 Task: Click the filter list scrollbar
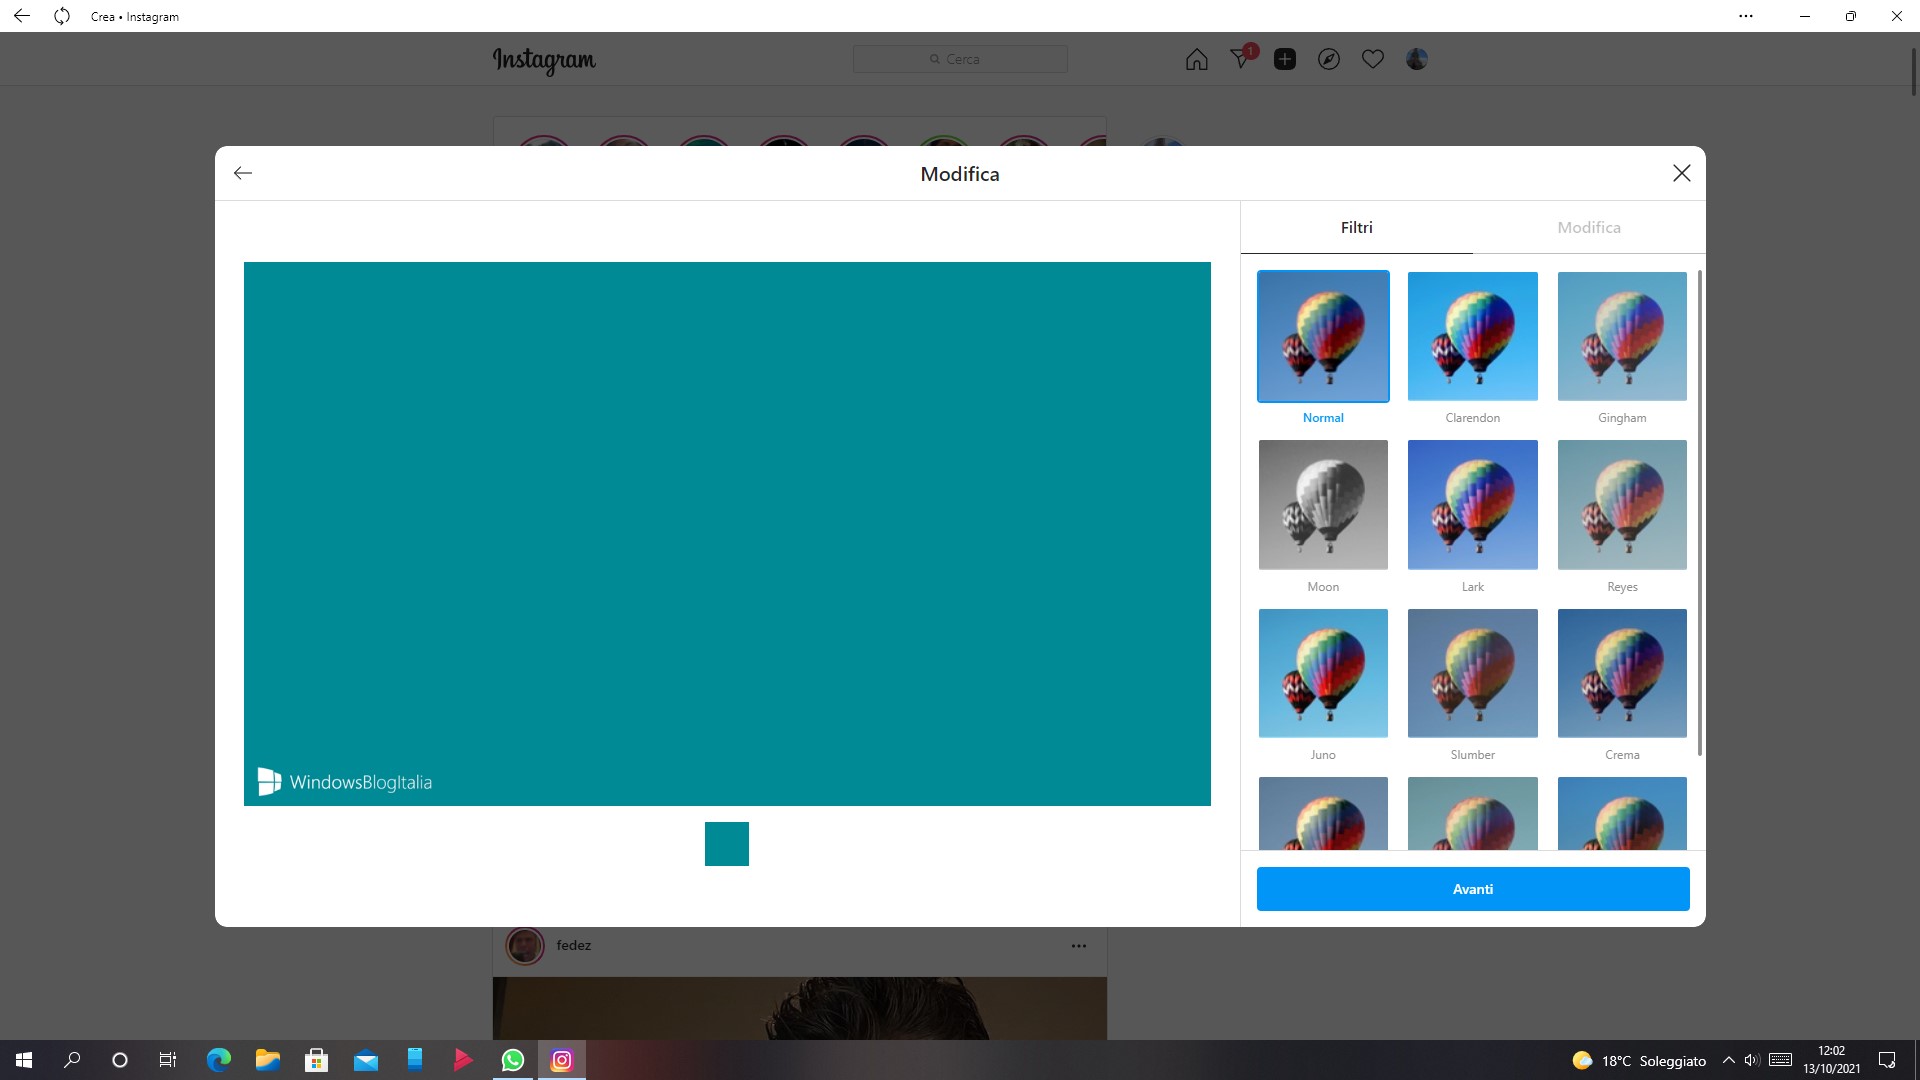1699,513
